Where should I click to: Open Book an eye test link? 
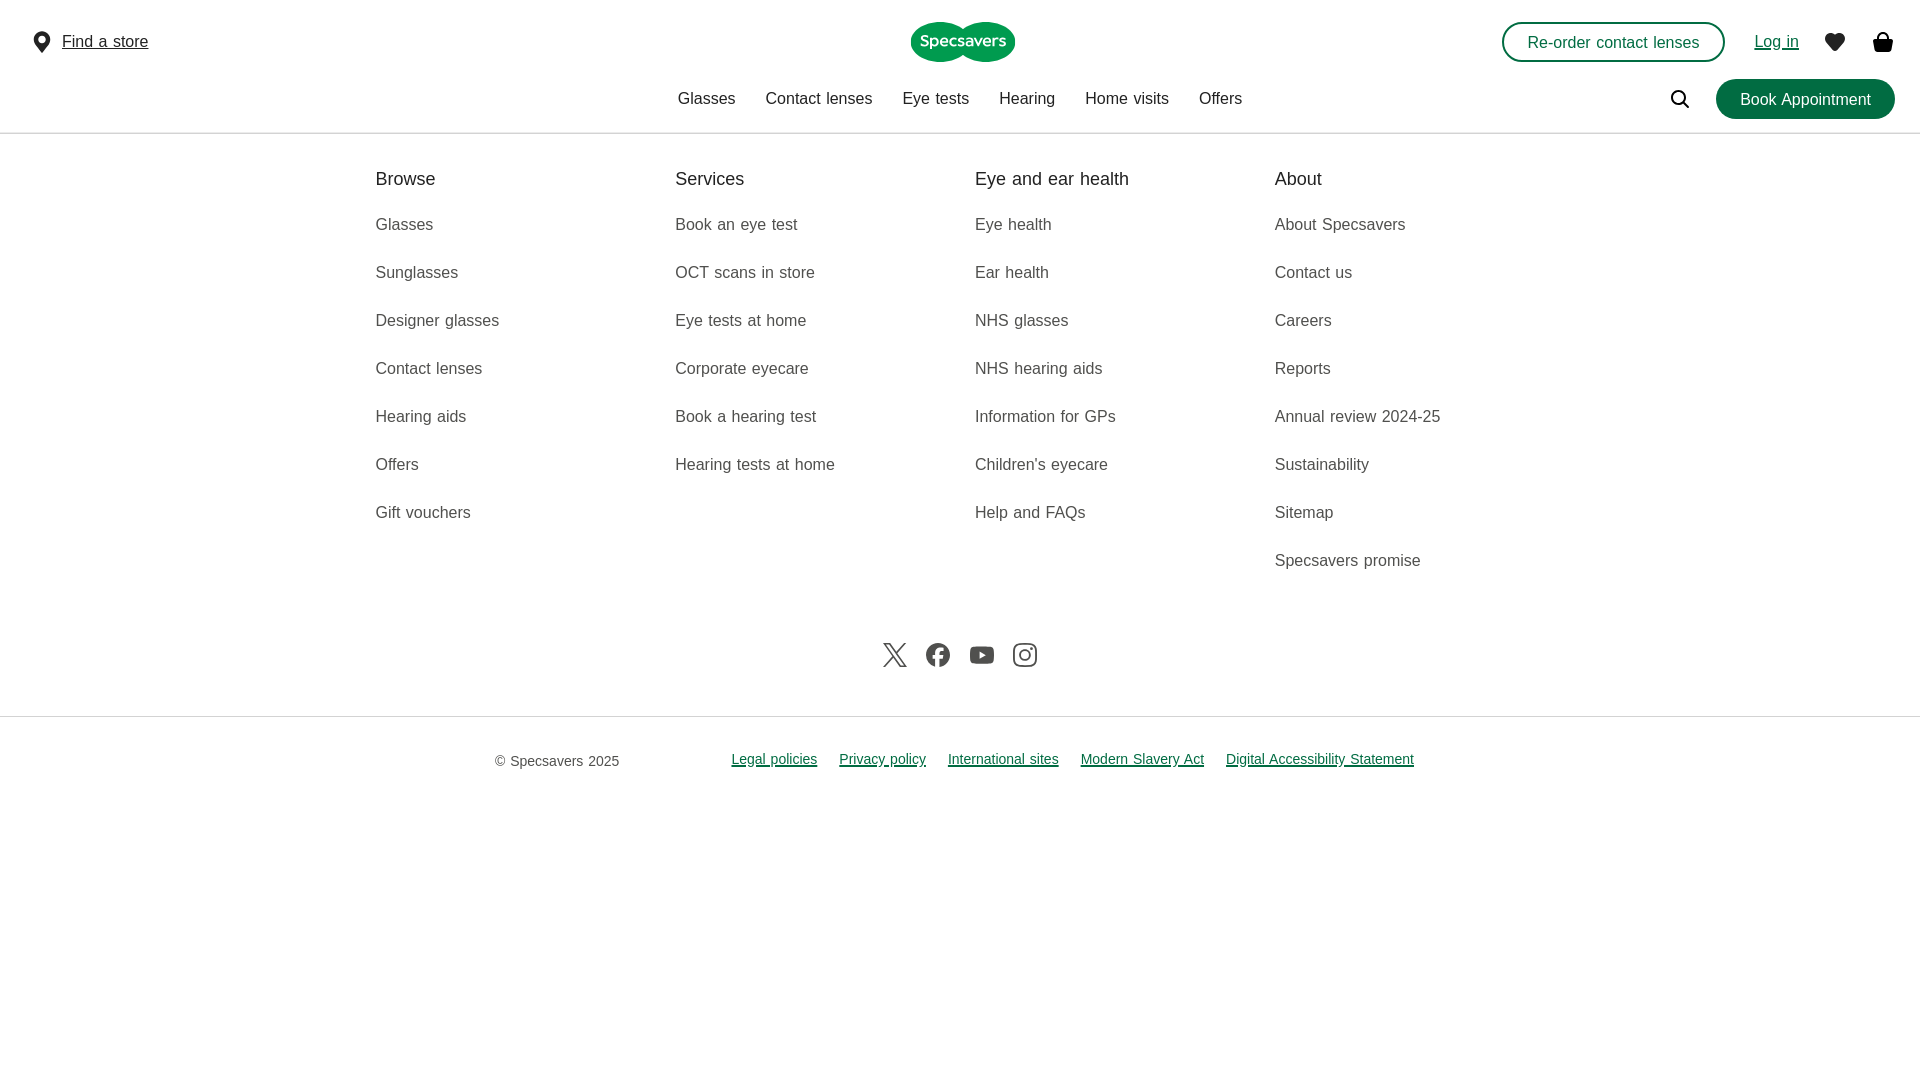735,225
